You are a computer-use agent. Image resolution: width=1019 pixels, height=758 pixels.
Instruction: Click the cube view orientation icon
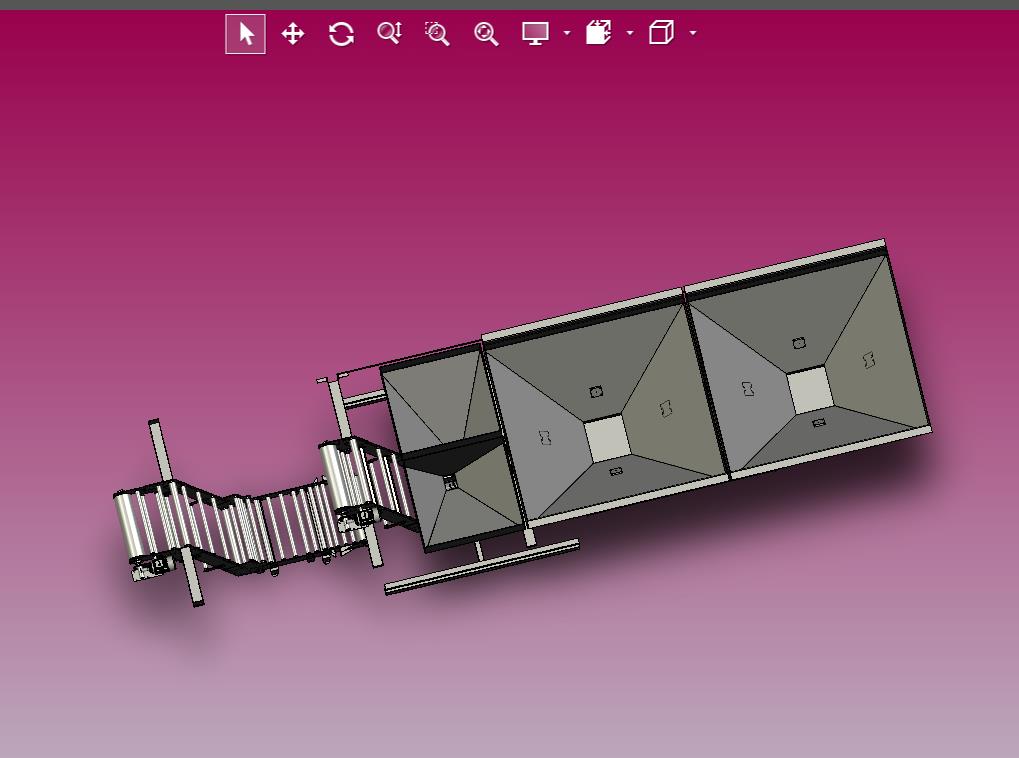coord(661,32)
